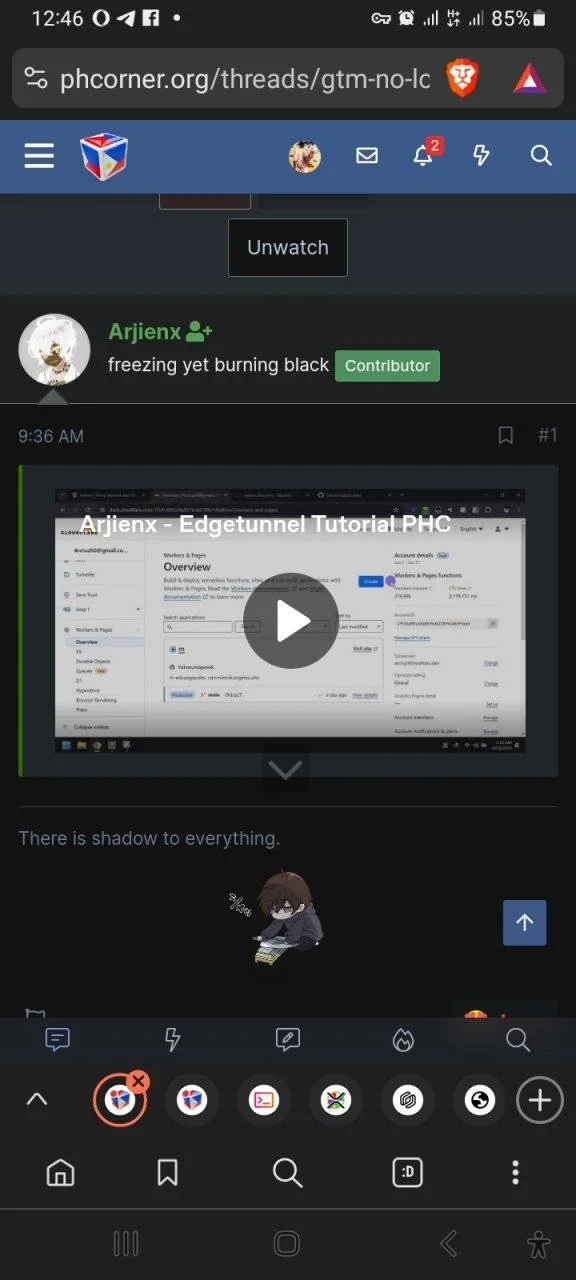Open the Arjienx username link
The height and width of the screenshot is (1280, 576).
(144, 332)
